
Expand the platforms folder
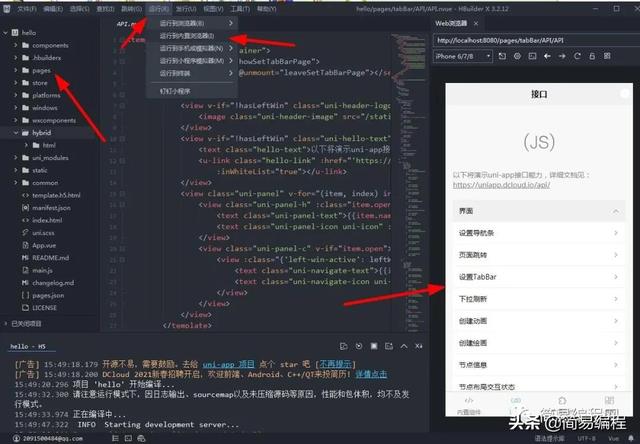pos(16,95)
